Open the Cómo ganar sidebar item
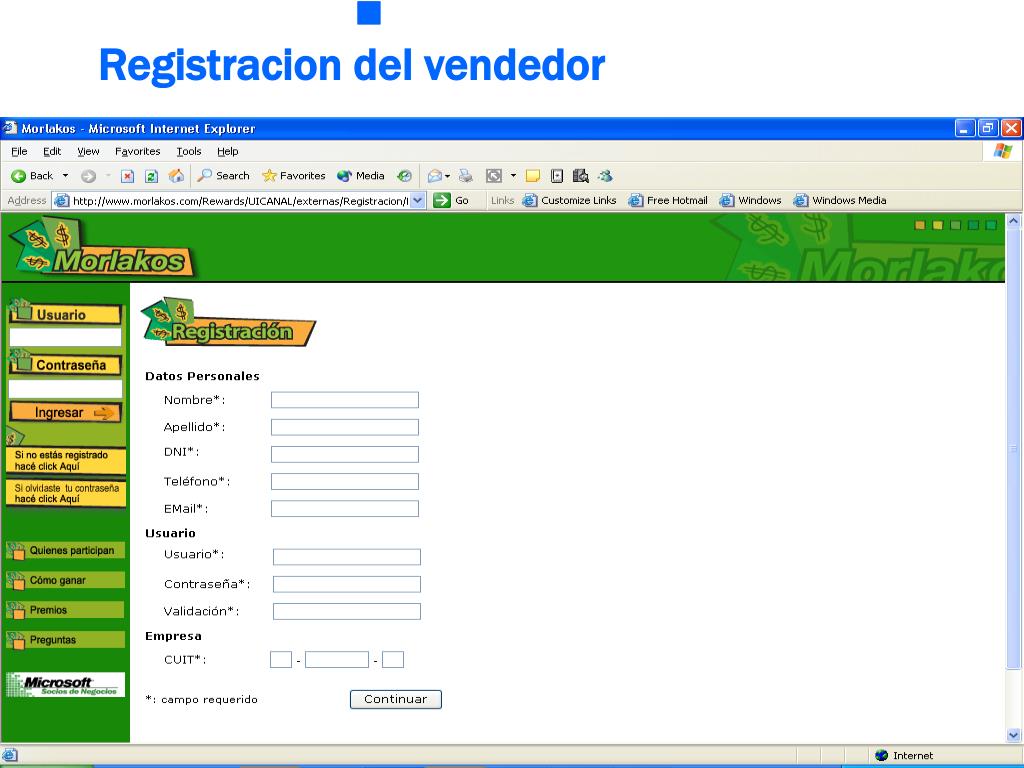Viewport: 1024px width, 768px height. pyautogui.click(x=65, y=580)
